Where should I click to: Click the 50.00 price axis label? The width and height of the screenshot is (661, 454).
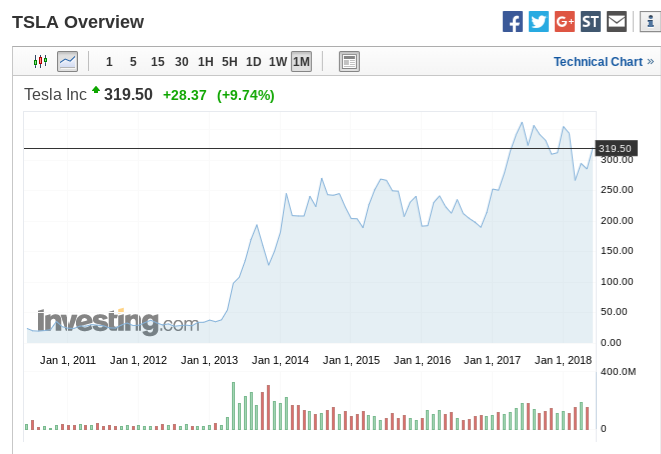(x=614, y=312)
